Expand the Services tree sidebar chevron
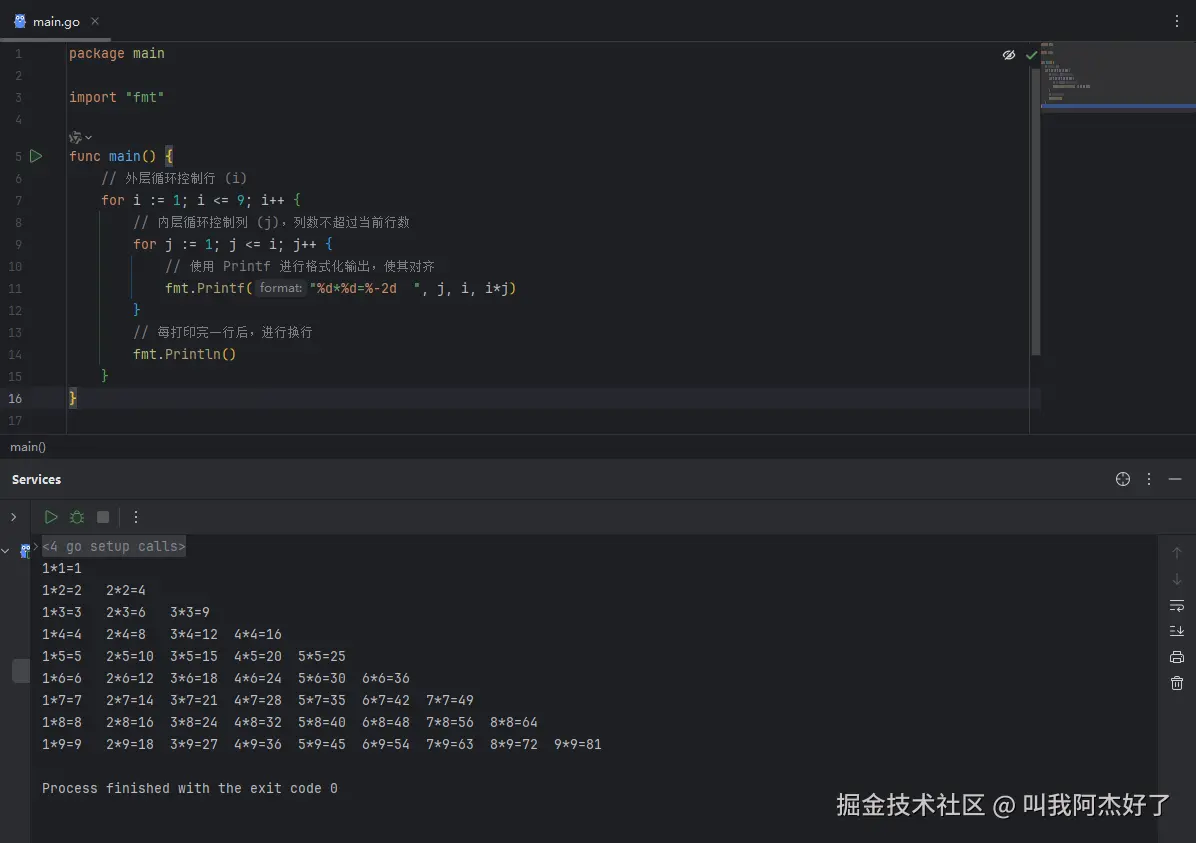The image size is (1196, 843). click(x=13, y=517)
